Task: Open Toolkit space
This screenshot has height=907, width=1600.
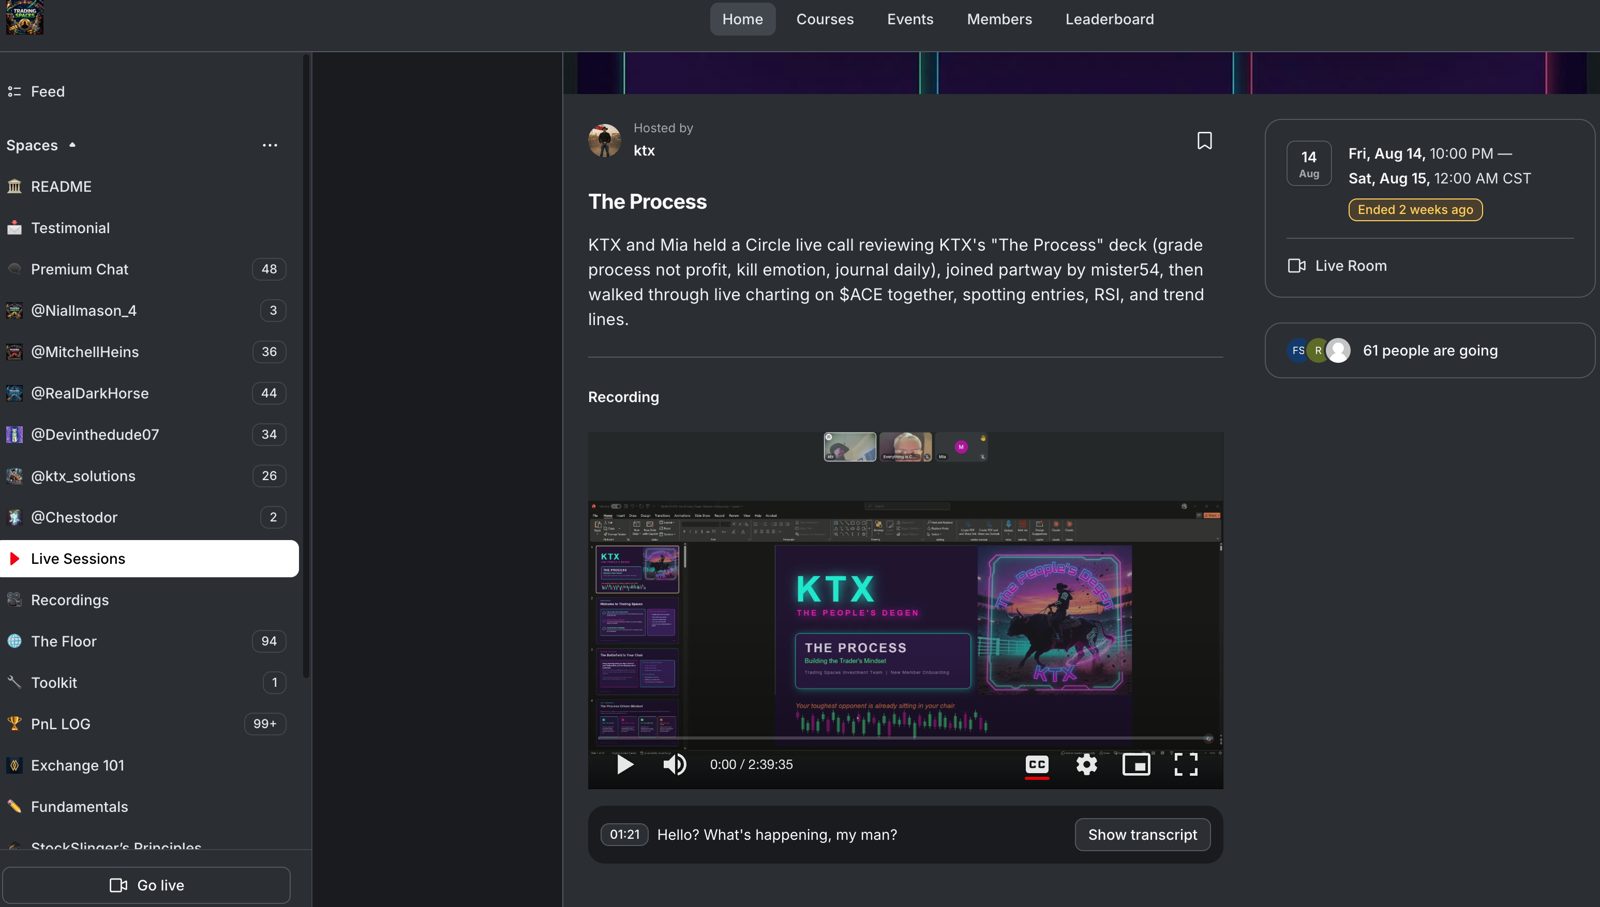Action: 150,683
